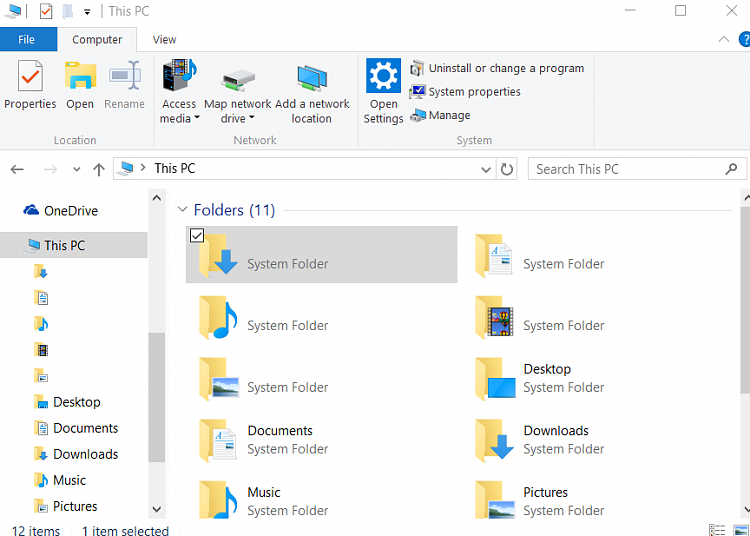Click the quick access Properties checkmark icon
This screenshot has height=536, width=750.
tap(46, 11)
